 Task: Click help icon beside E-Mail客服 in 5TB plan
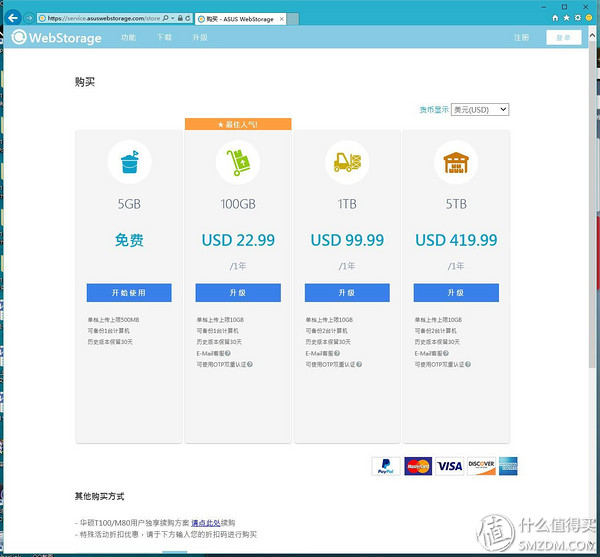[446, 353]
